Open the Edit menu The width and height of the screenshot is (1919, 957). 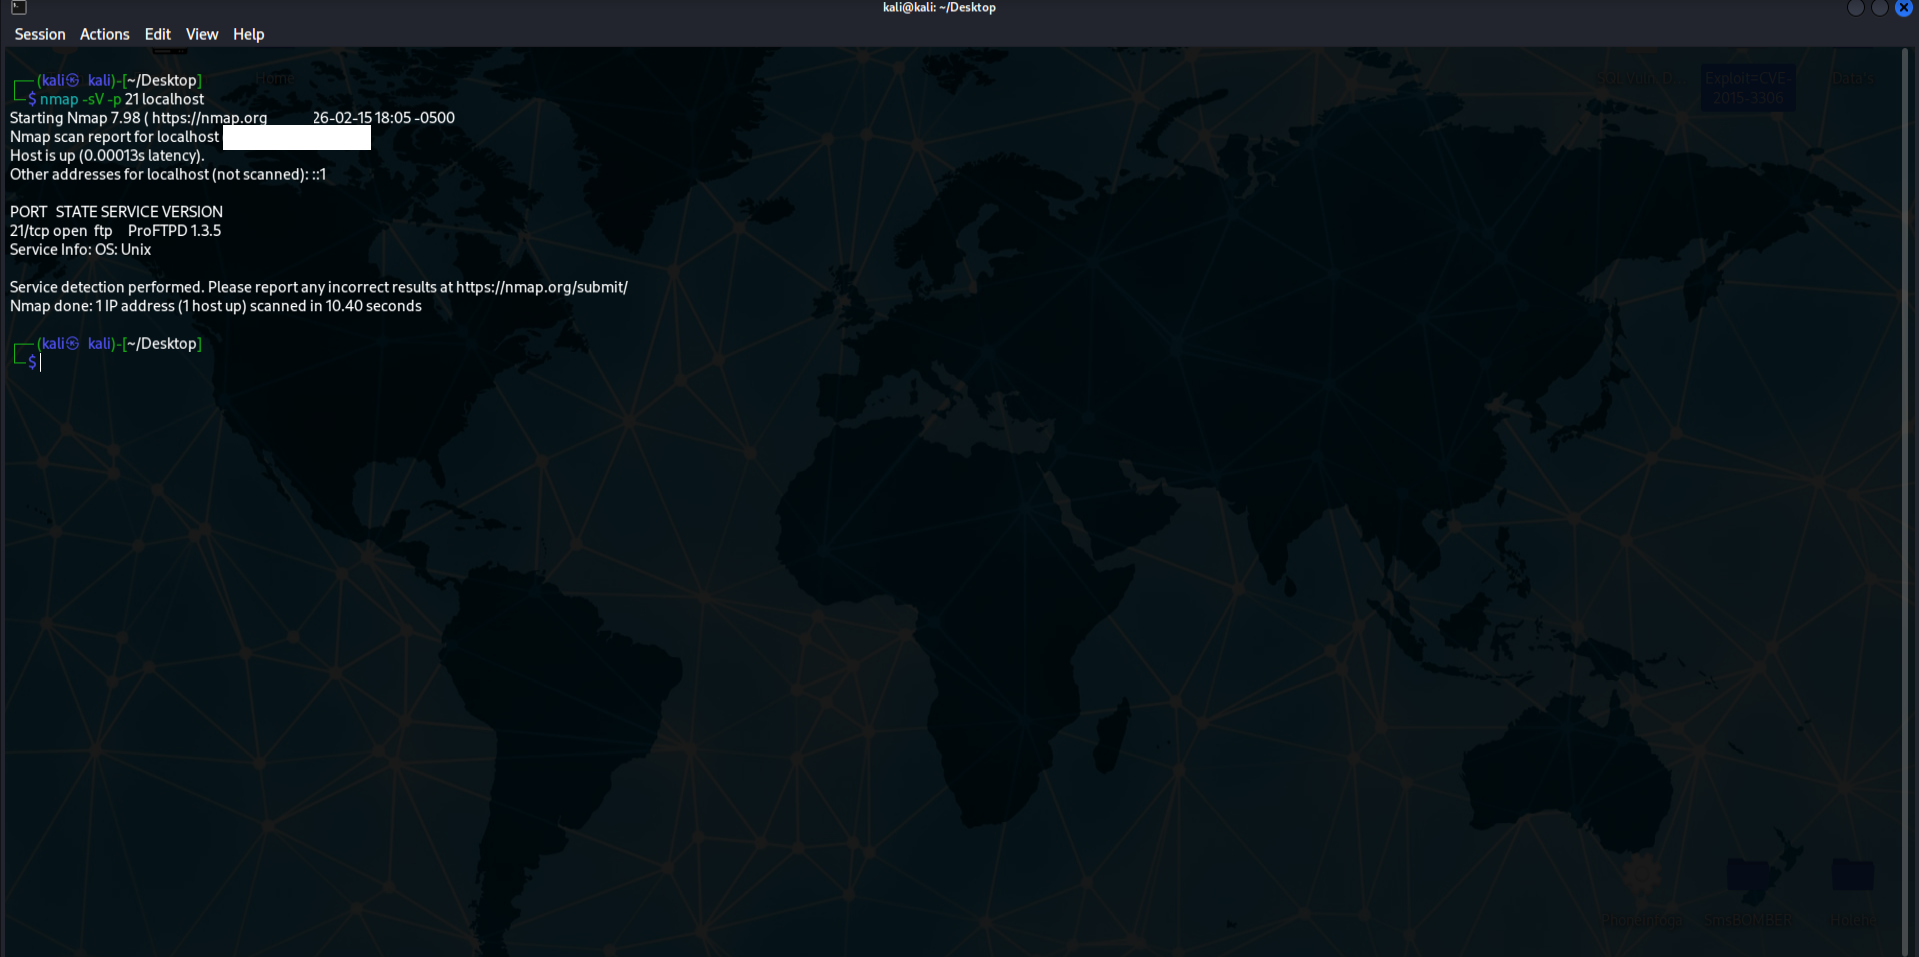[158, 34]
